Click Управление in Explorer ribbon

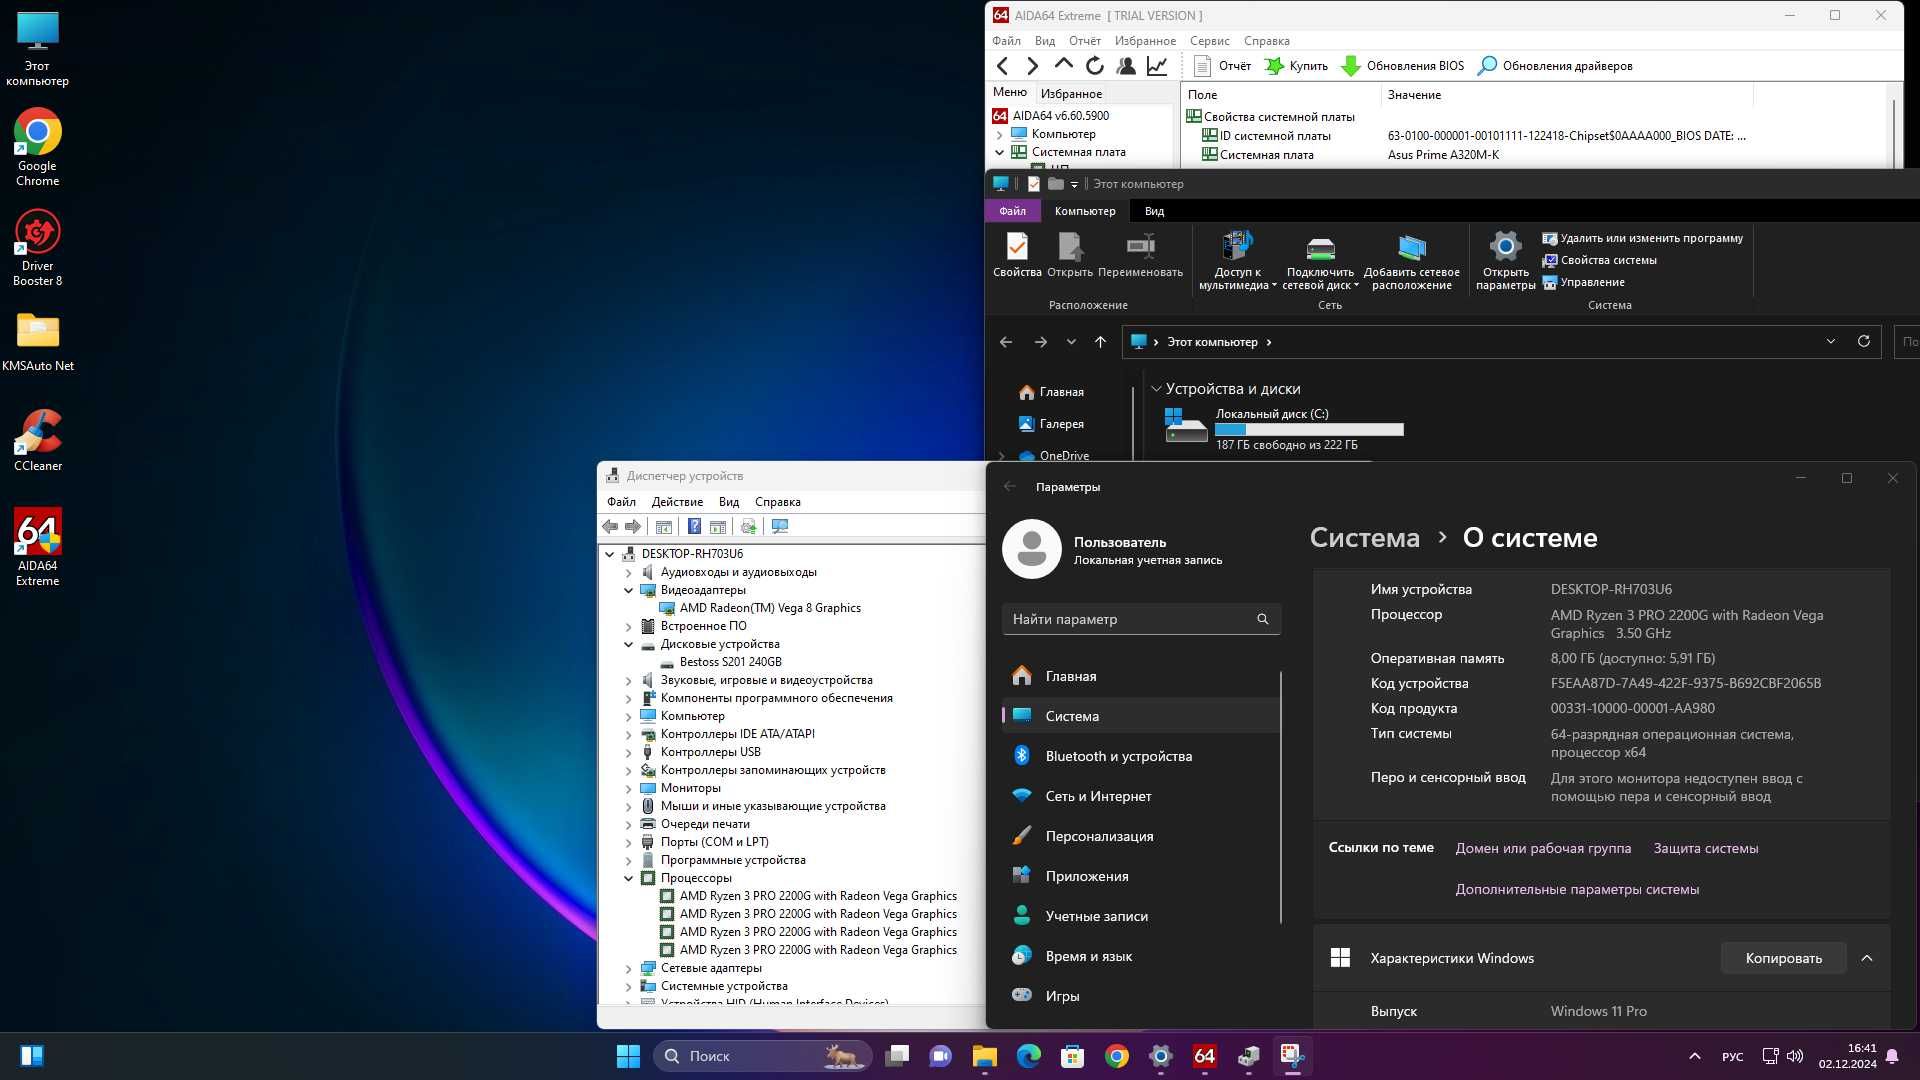pyautogui.click(x=1583, y=282)
